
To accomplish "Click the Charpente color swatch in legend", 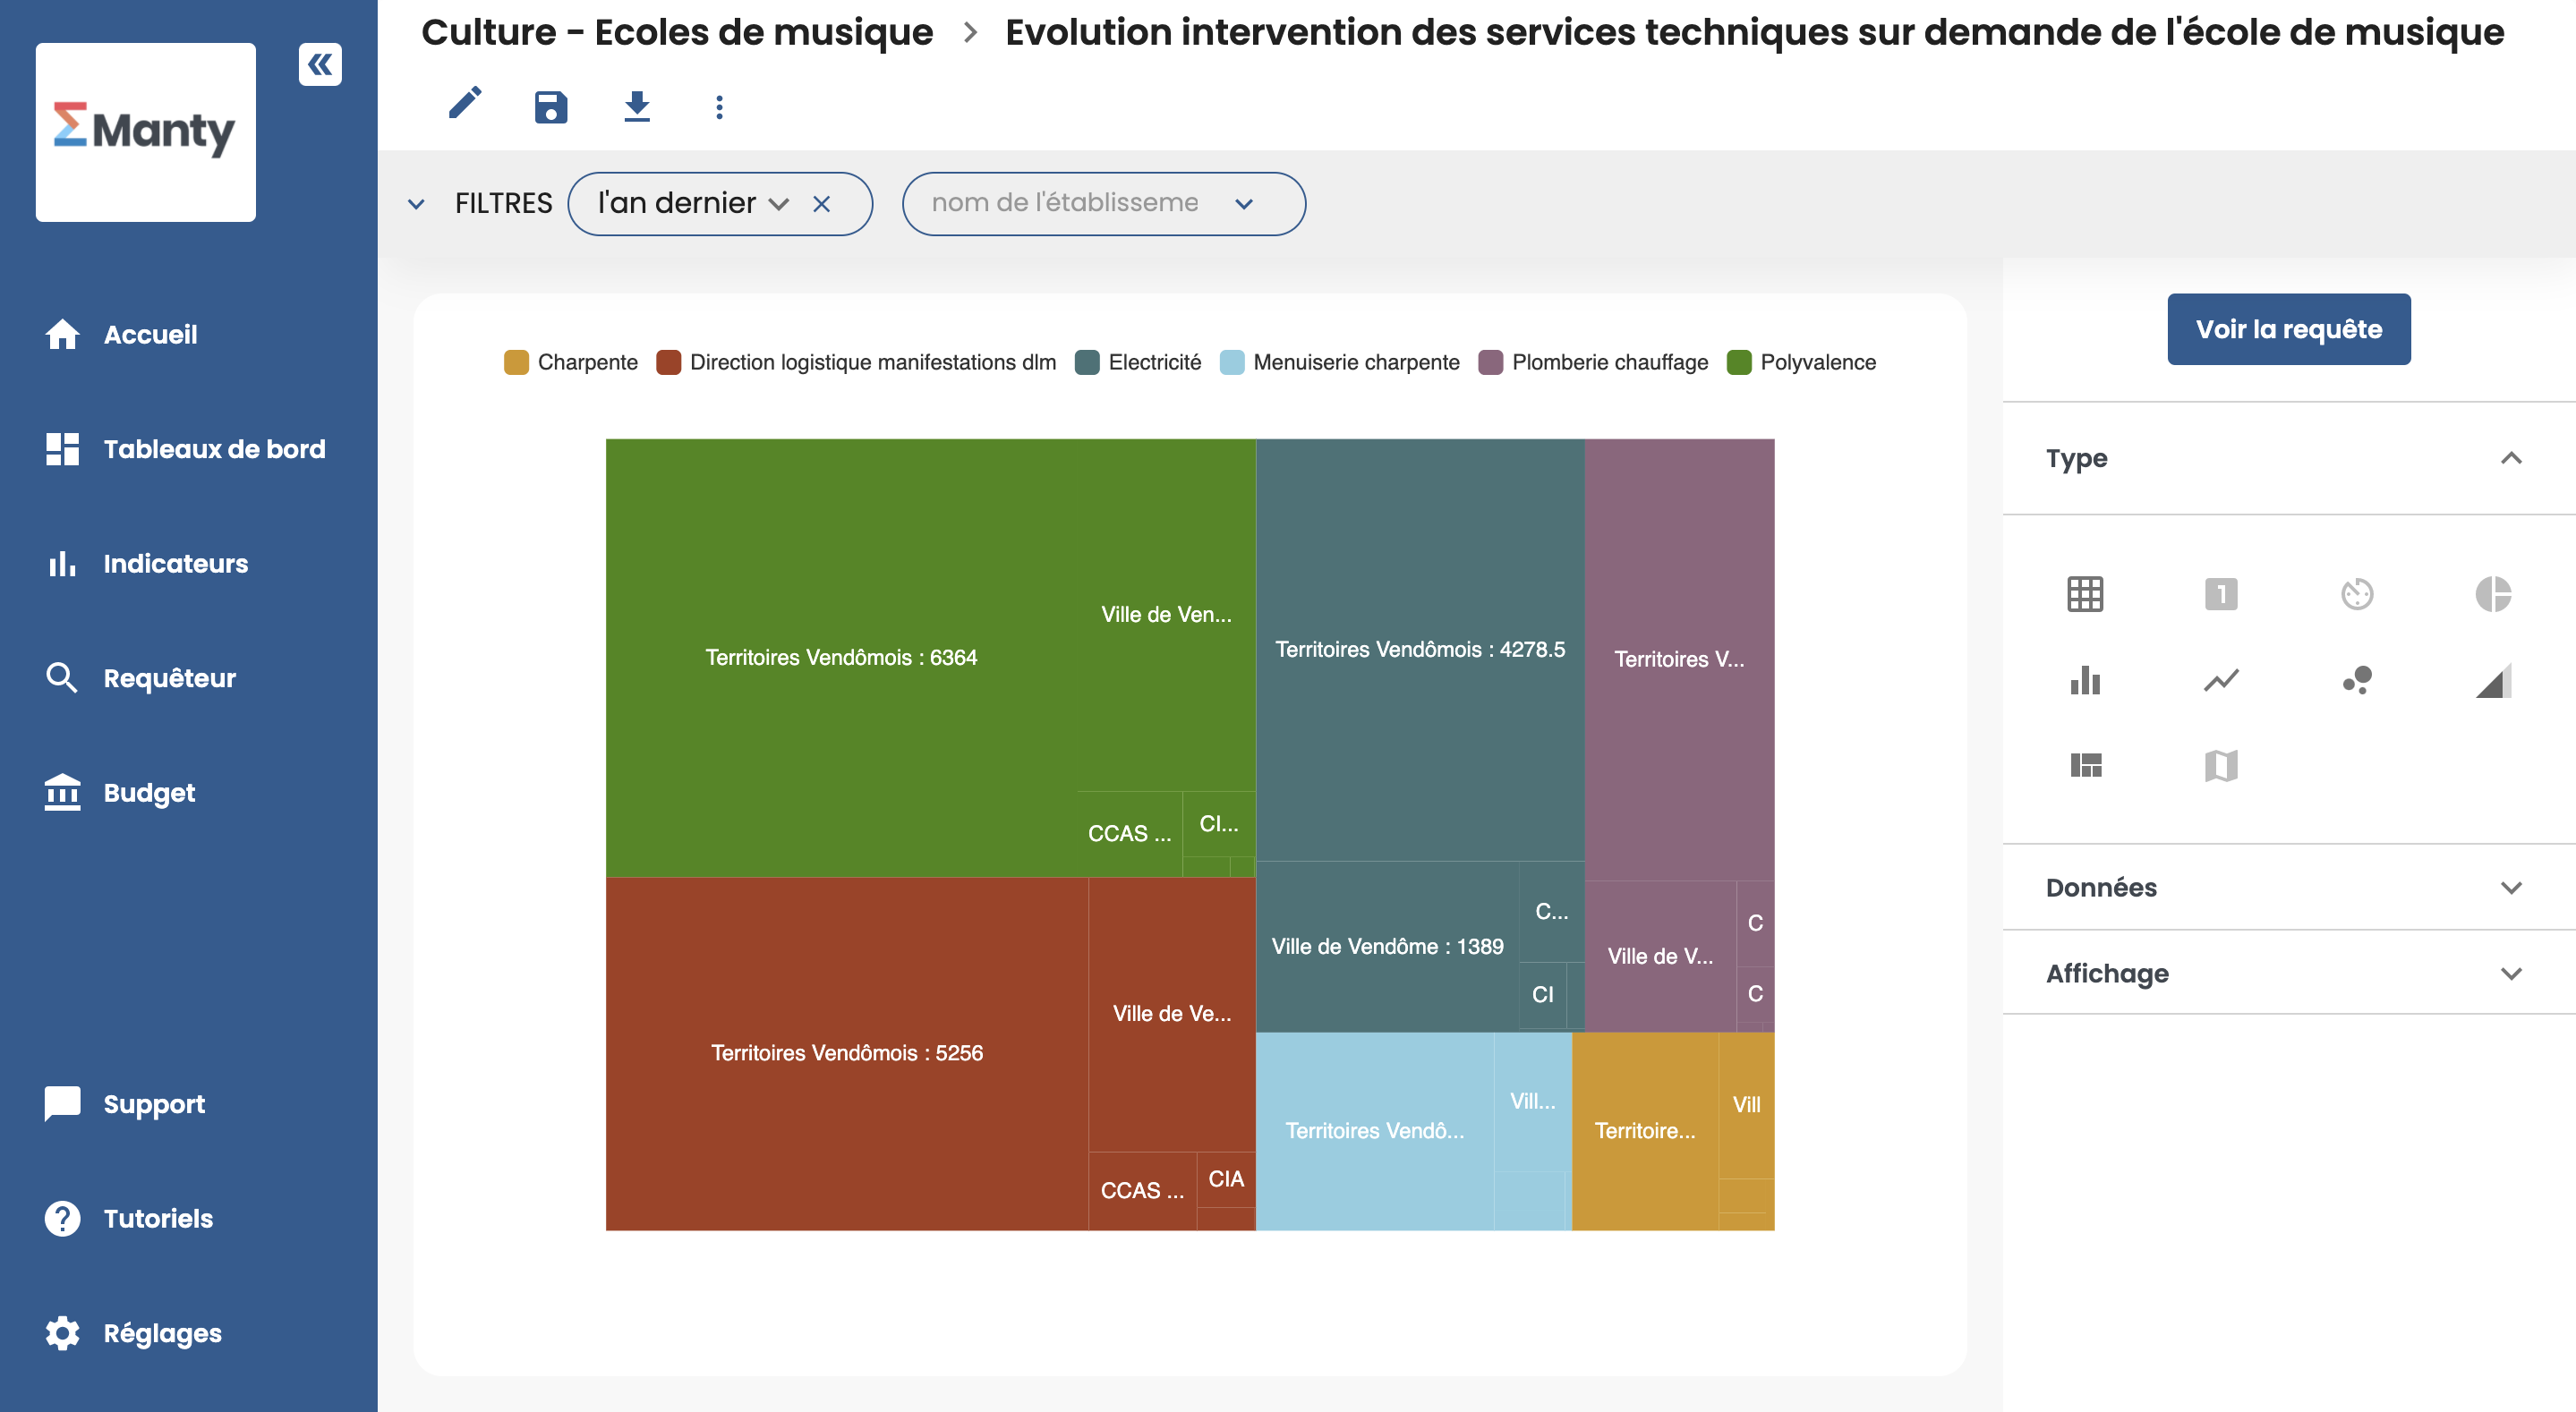I will coord(516,362).
